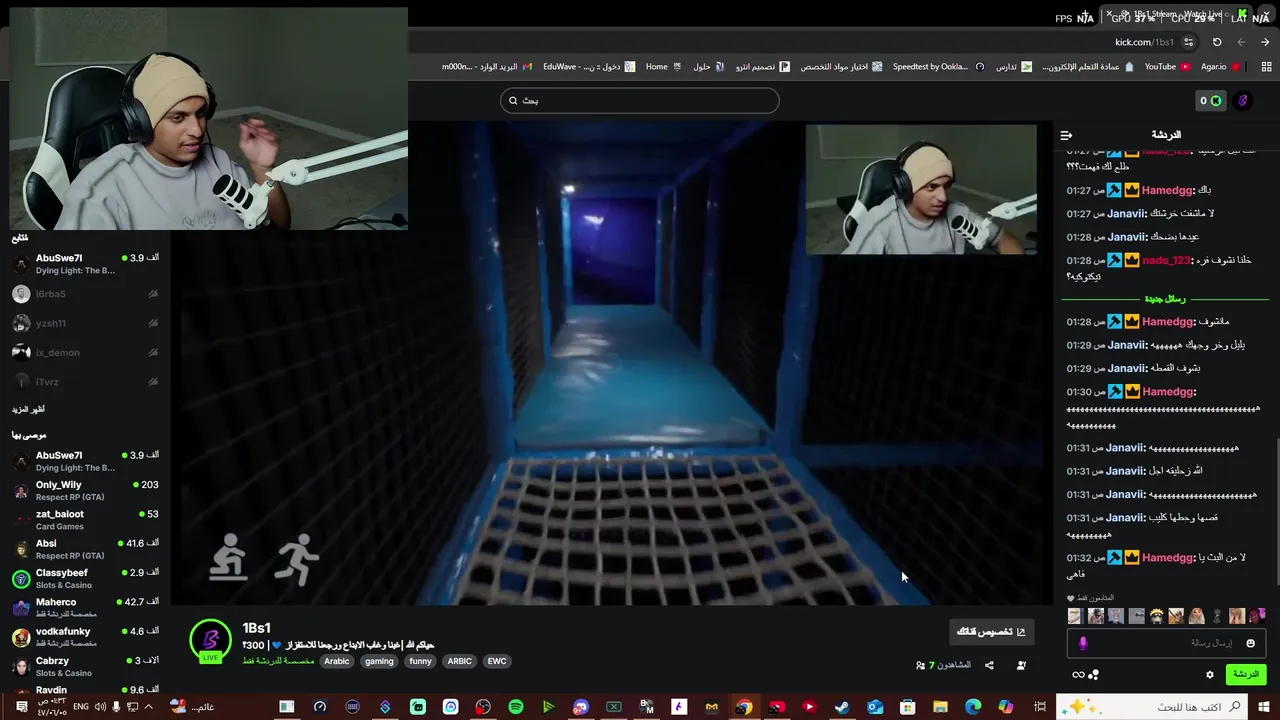This screenshot has height=720, width=1280.
Task: Send message with green الدردشة button
Action: (1246, 674)
